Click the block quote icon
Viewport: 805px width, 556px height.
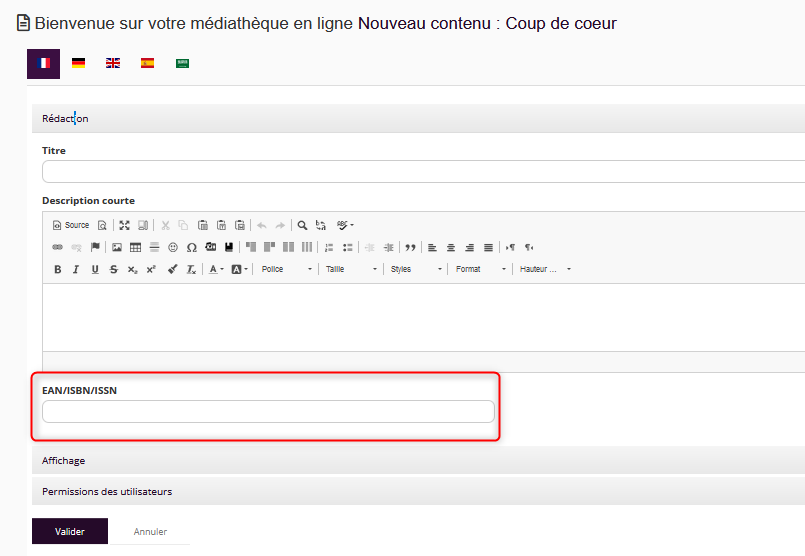410,247
